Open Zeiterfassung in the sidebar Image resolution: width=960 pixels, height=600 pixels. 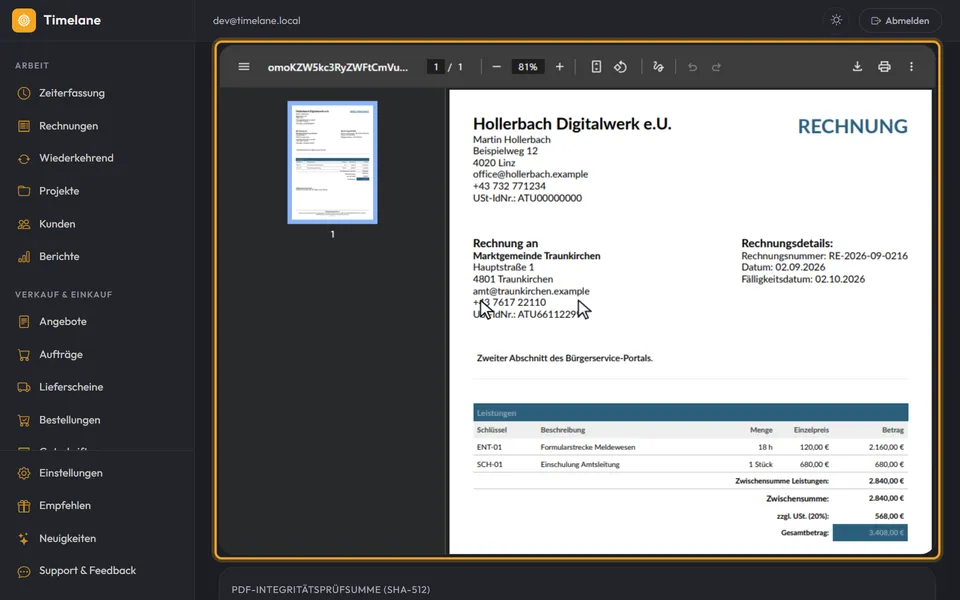click(x=72, y=93)
